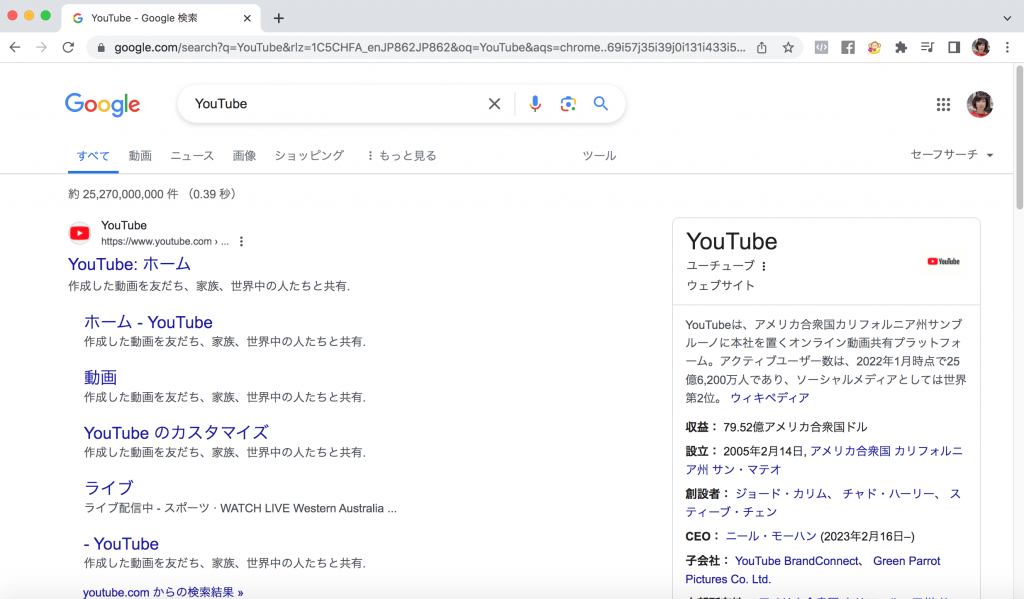Share this page from the address bar
1024x599 pixels.
tap(761, 48)
